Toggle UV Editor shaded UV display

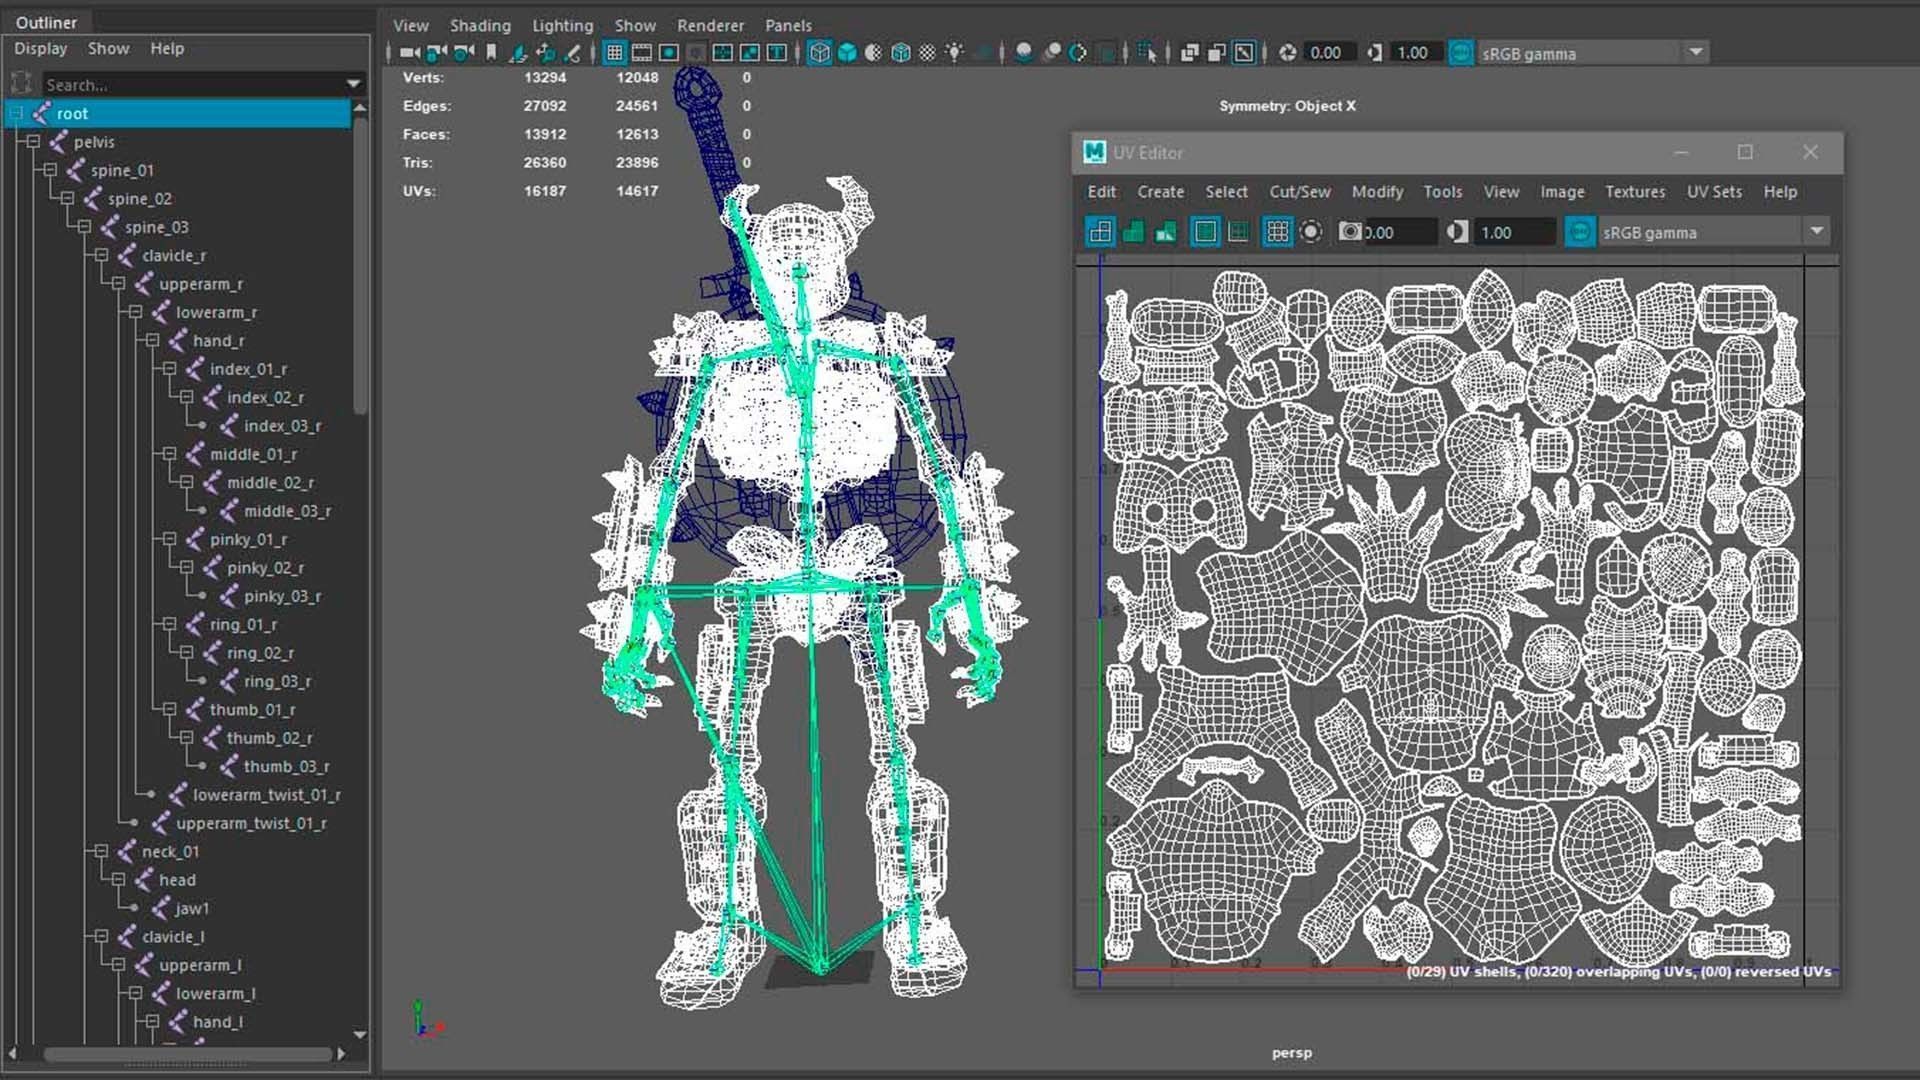click(x=1133, y=232)
